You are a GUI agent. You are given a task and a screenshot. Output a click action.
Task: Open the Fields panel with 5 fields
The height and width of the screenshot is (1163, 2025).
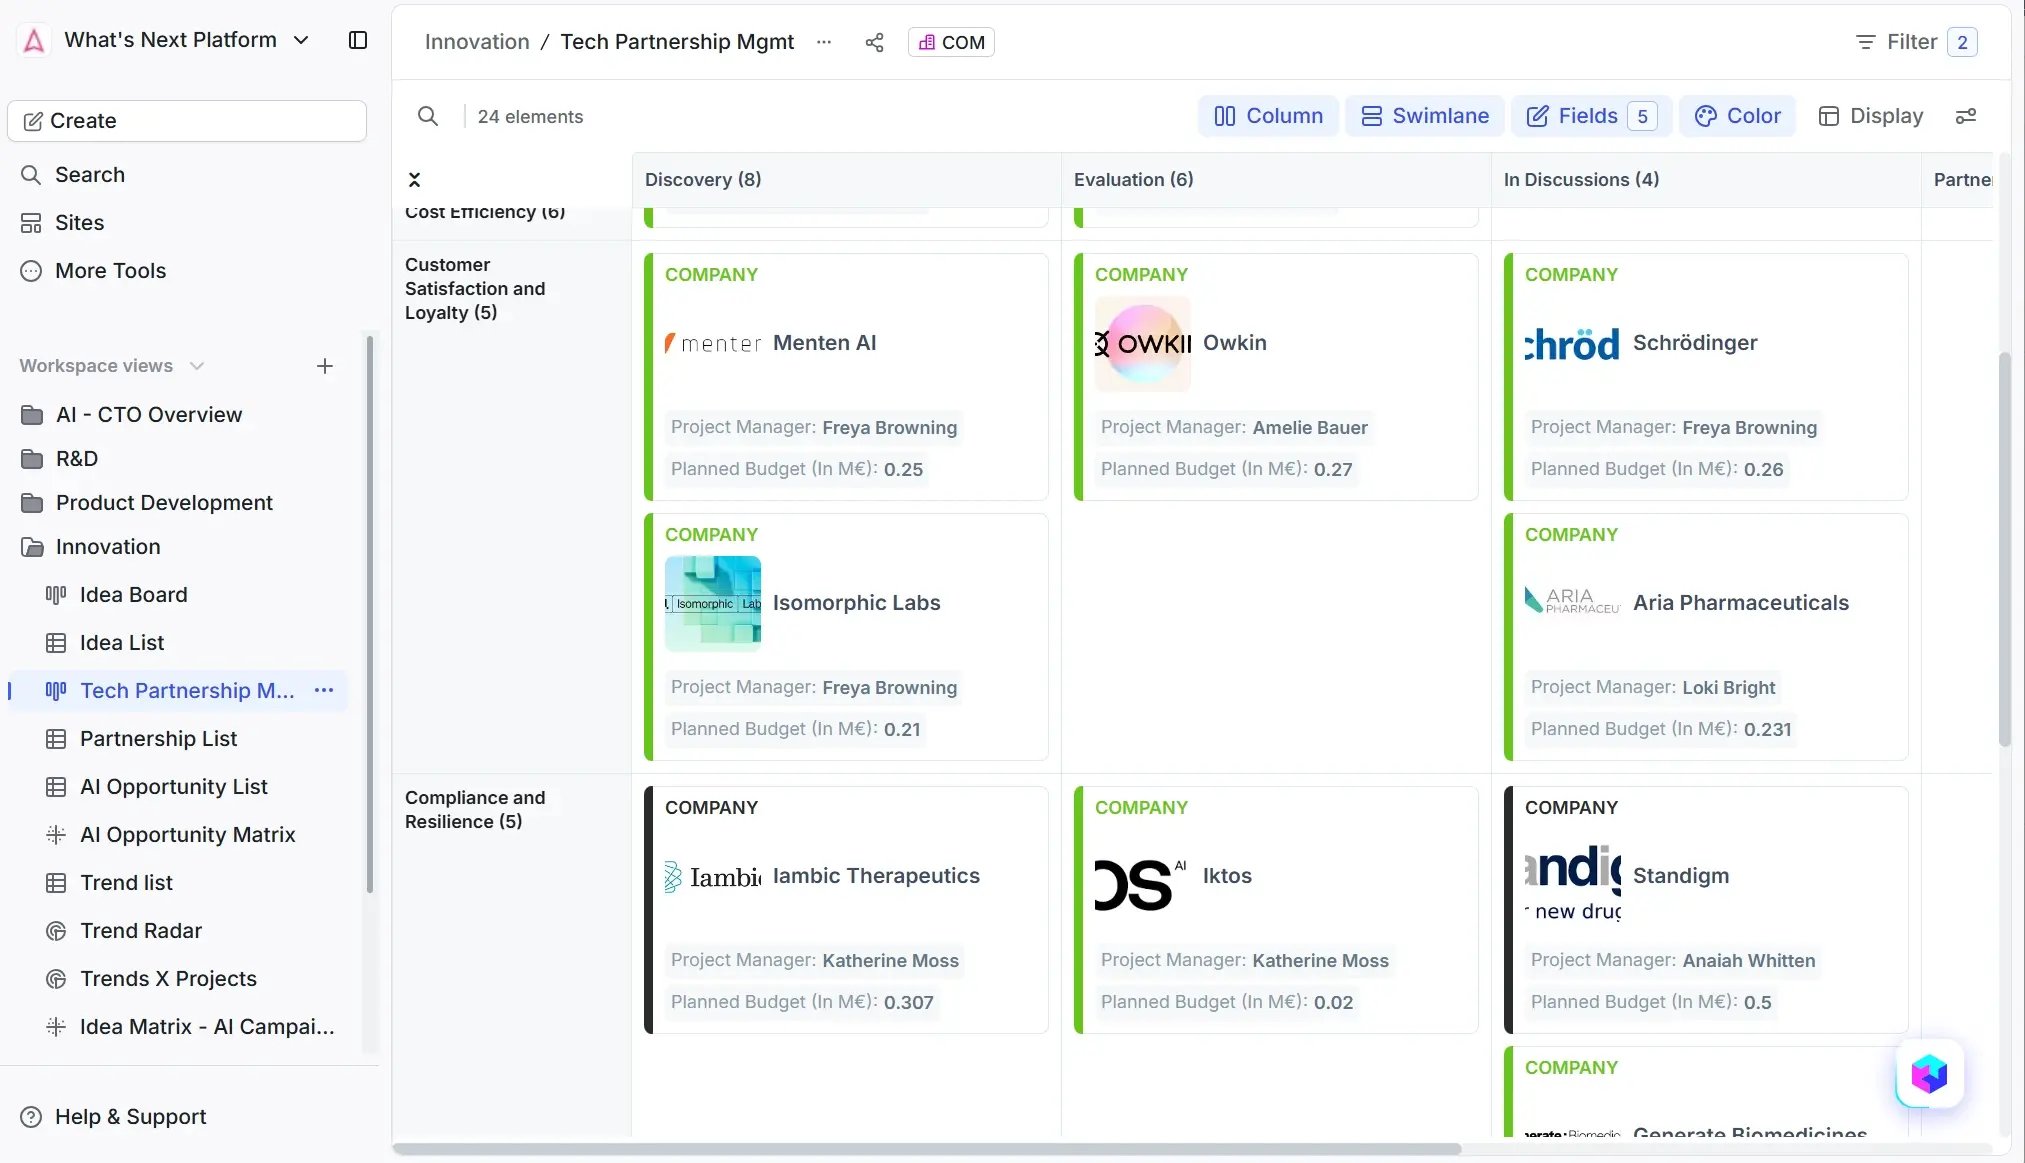point(1589,116)
